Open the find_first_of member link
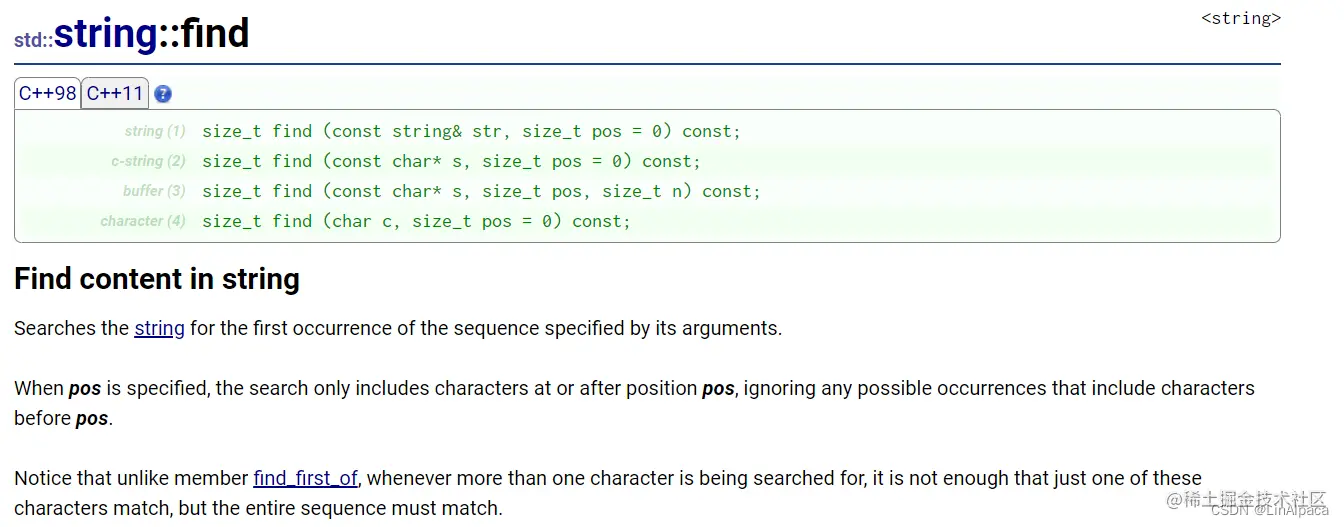The width and height of the screenshot is (1344, 527). click(305, 478)
